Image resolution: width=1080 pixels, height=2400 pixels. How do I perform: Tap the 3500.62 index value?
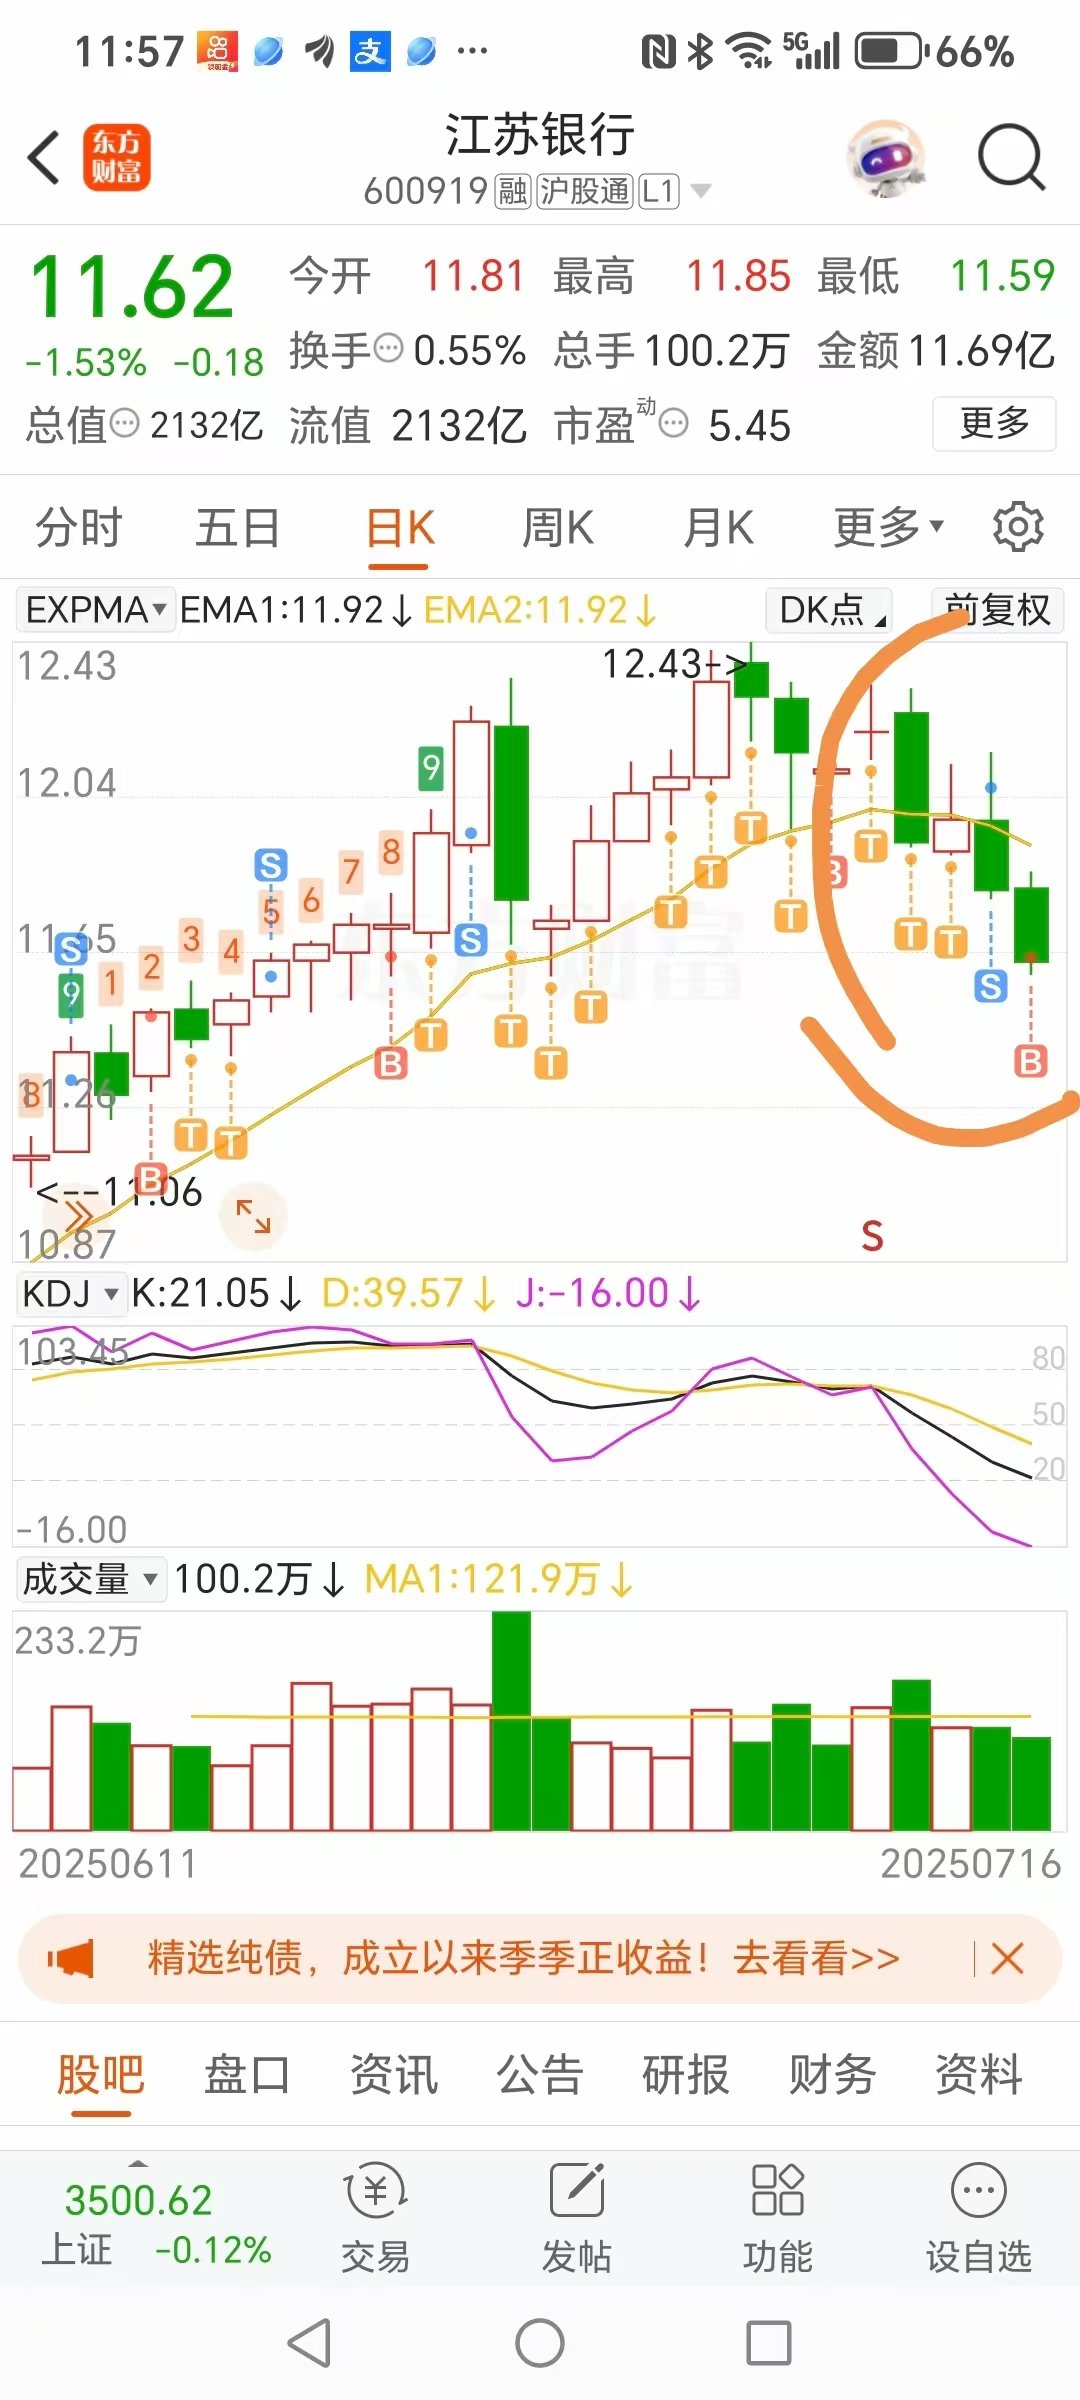(x=139, y=2200)
